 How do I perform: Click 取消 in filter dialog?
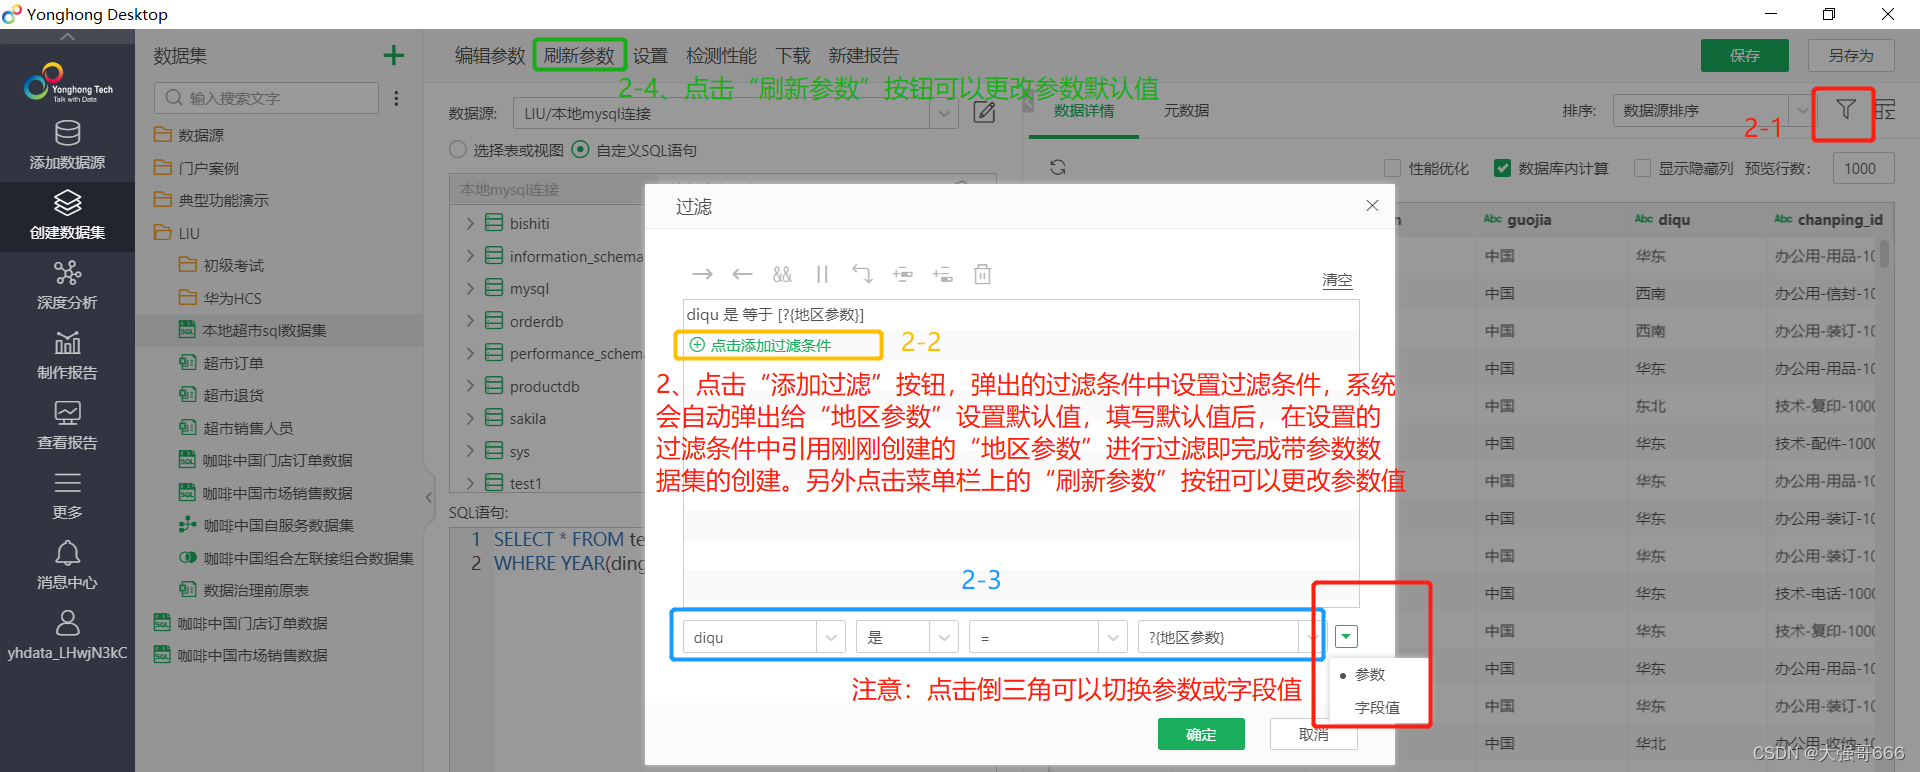[x=1314, y=734]
